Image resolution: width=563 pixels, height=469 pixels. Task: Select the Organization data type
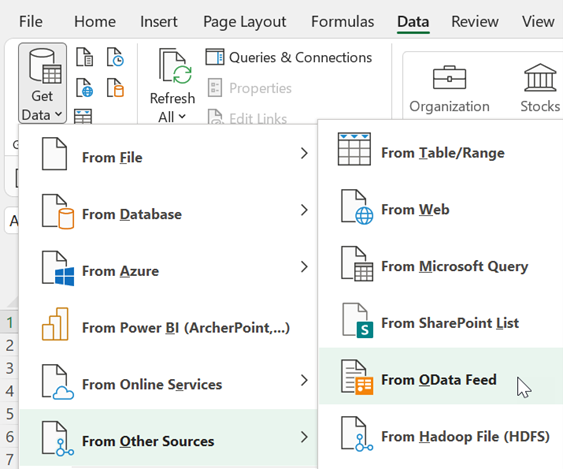[449, 89]
